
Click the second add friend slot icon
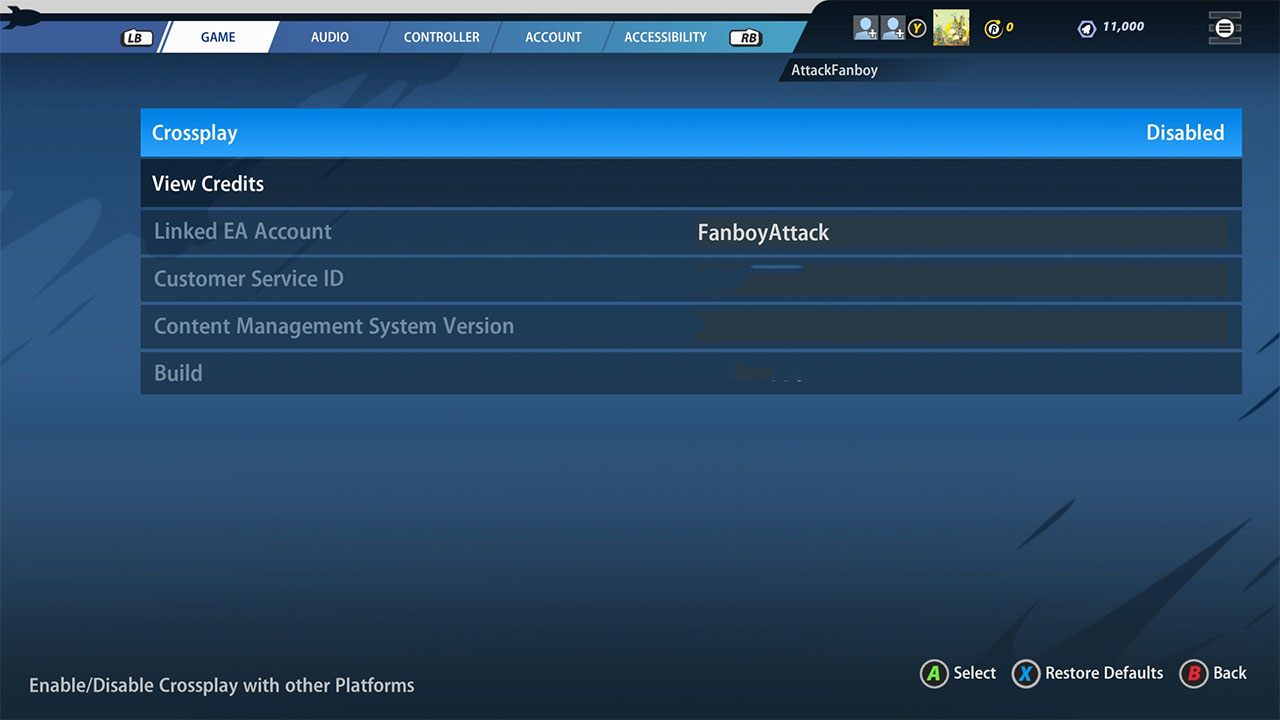click(x=893, y=28)
